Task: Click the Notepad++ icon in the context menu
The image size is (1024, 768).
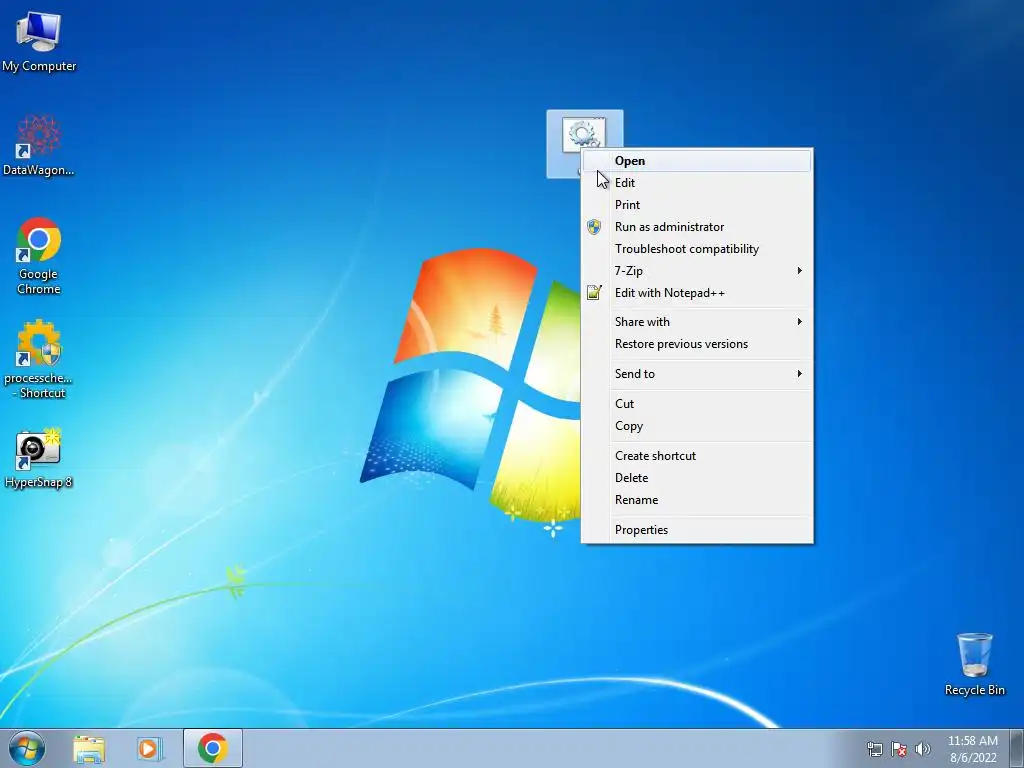Action: click(x=594, y=293)
